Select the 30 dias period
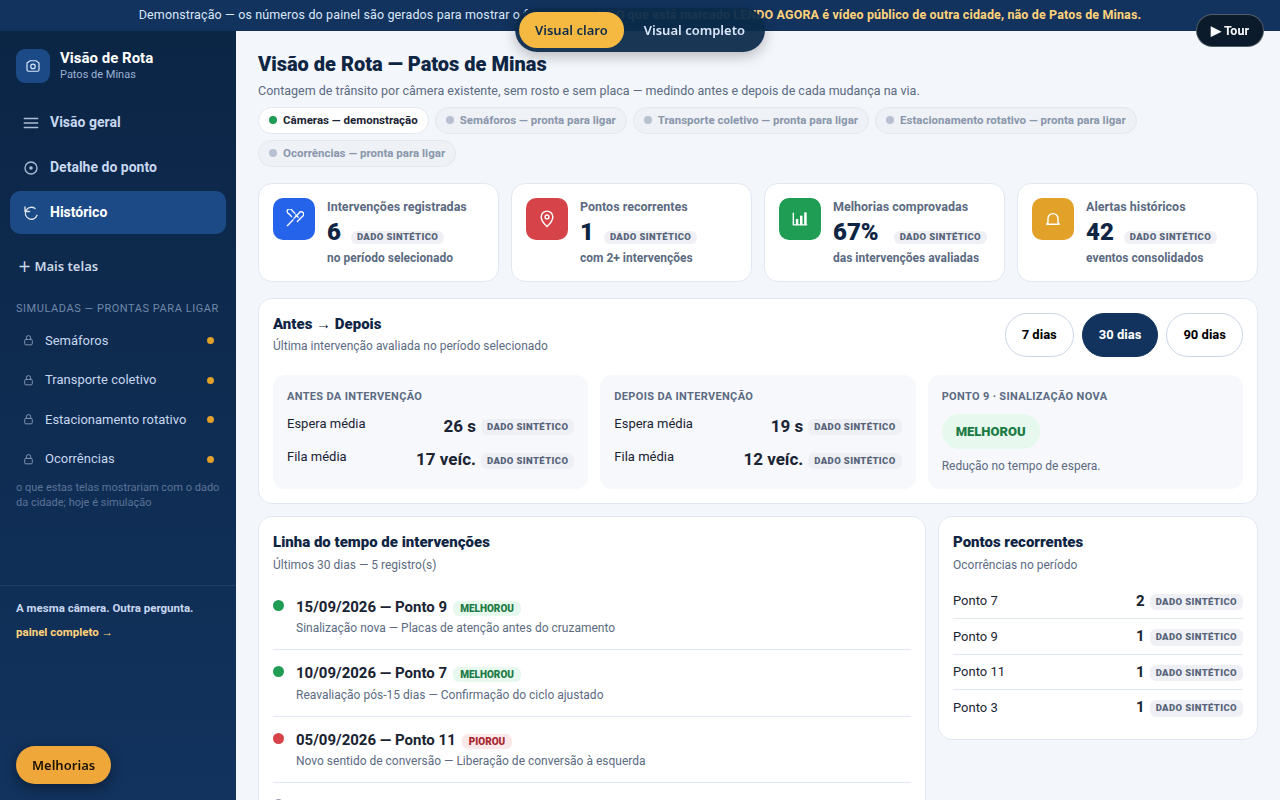This screenshot has width=1280, height=800. (x=1120, y=335)
